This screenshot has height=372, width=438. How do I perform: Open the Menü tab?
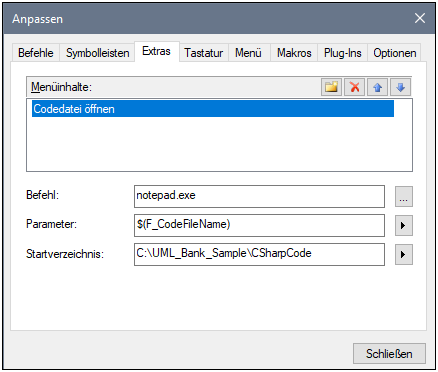(x=248, y=53)
